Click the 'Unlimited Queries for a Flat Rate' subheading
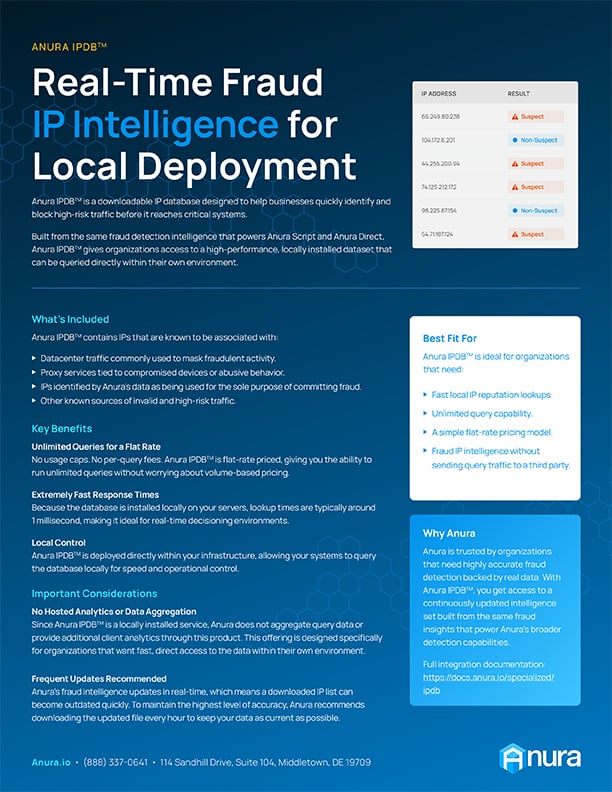 click(x=96, y=447)
